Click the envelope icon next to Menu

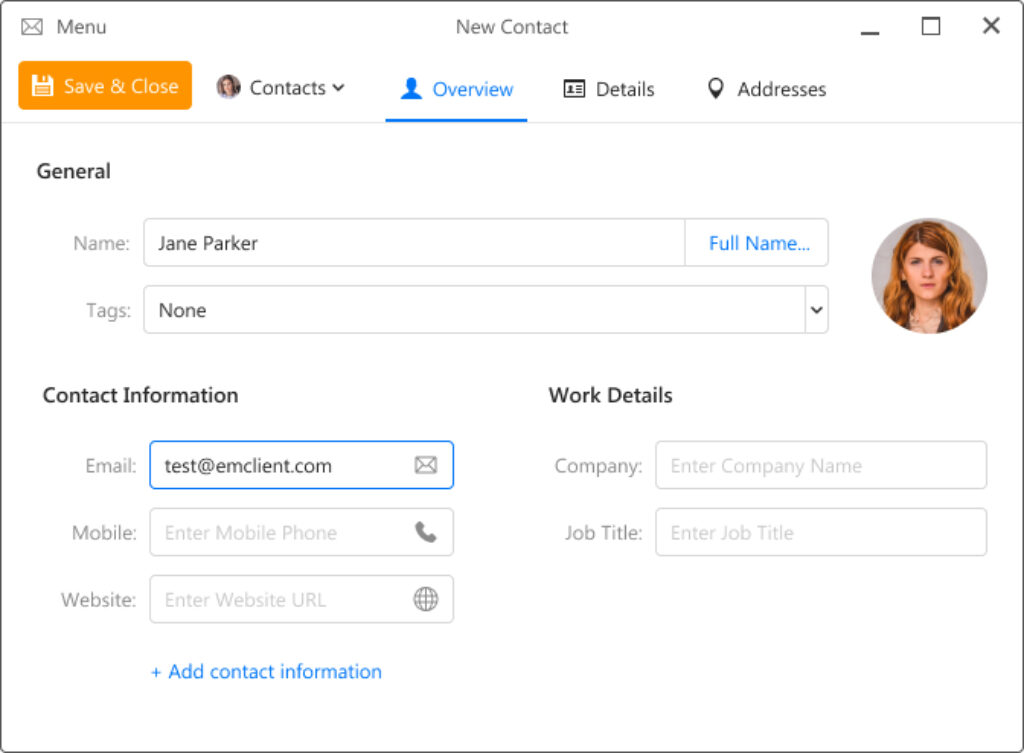[31, 26]
